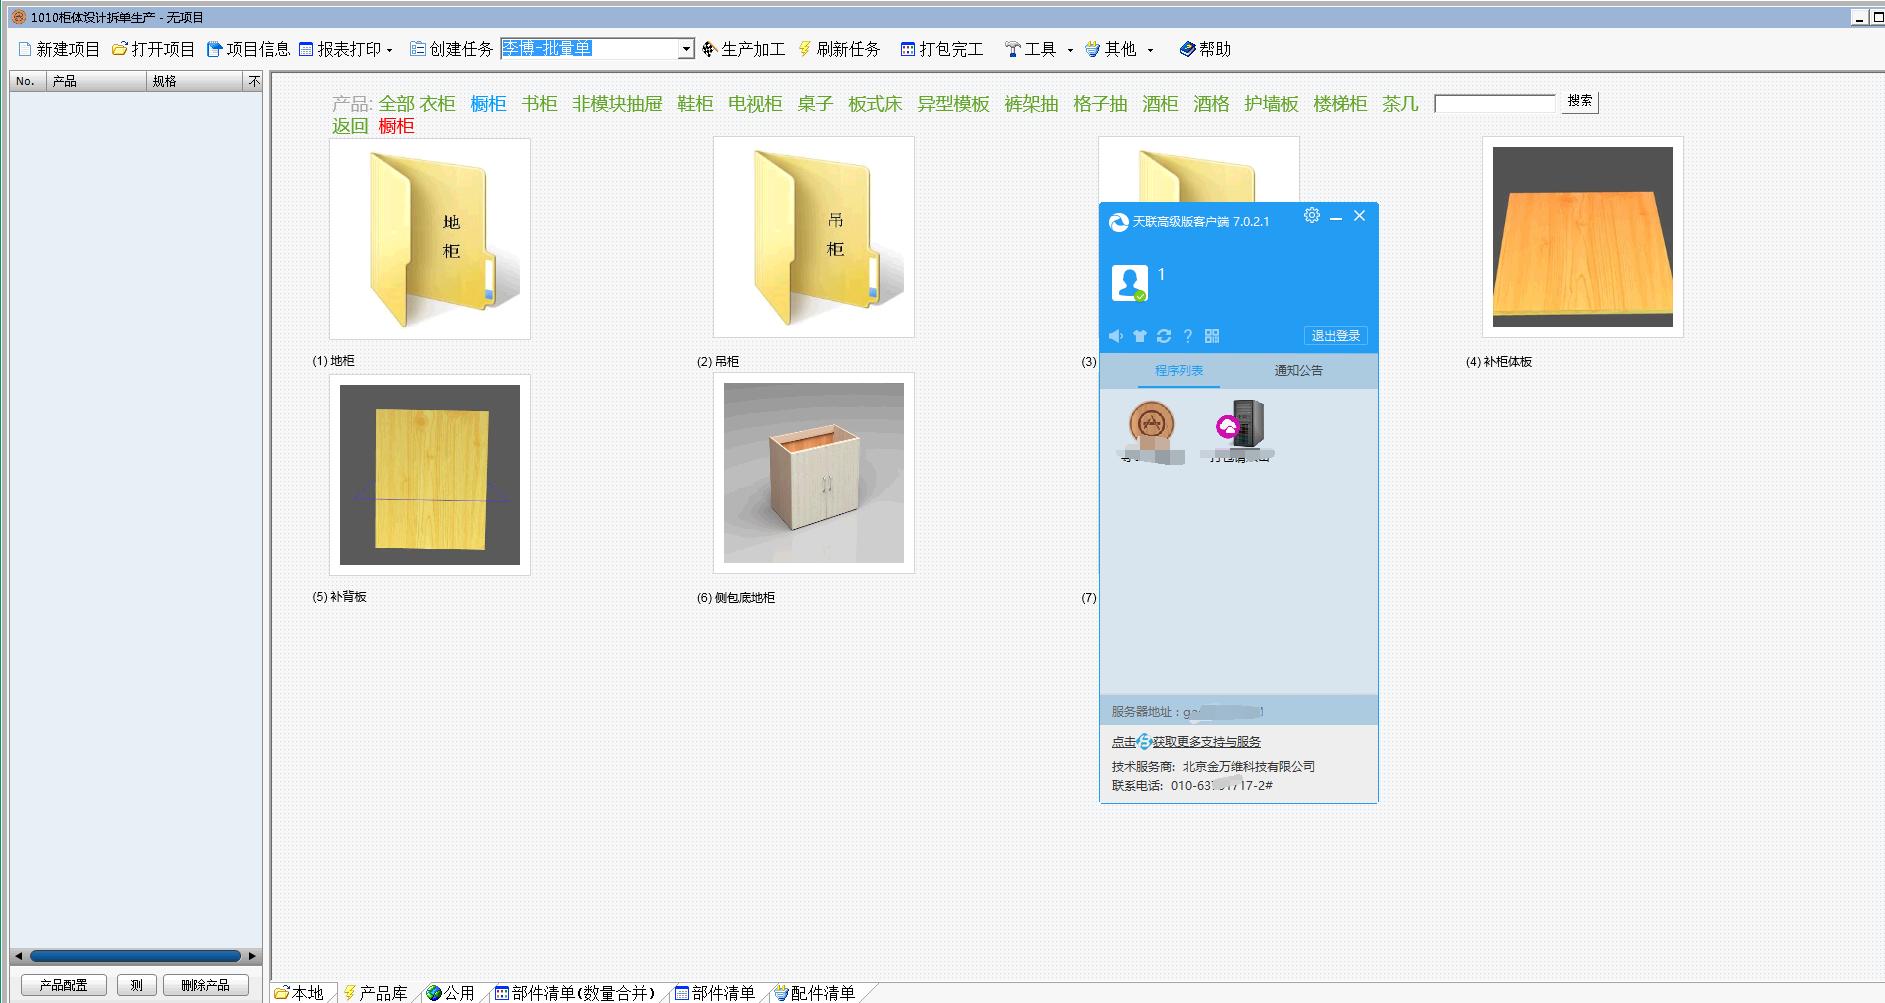Viewport: 1885px width, 1003px height.
Task: Expand the 其他 dropdown menu
Action: click(x=1150, y=50)
